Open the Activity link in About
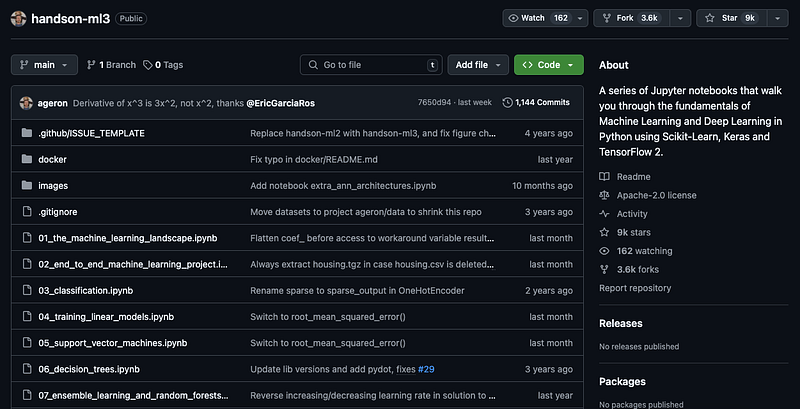800x409 pixels. coord(623,214)
